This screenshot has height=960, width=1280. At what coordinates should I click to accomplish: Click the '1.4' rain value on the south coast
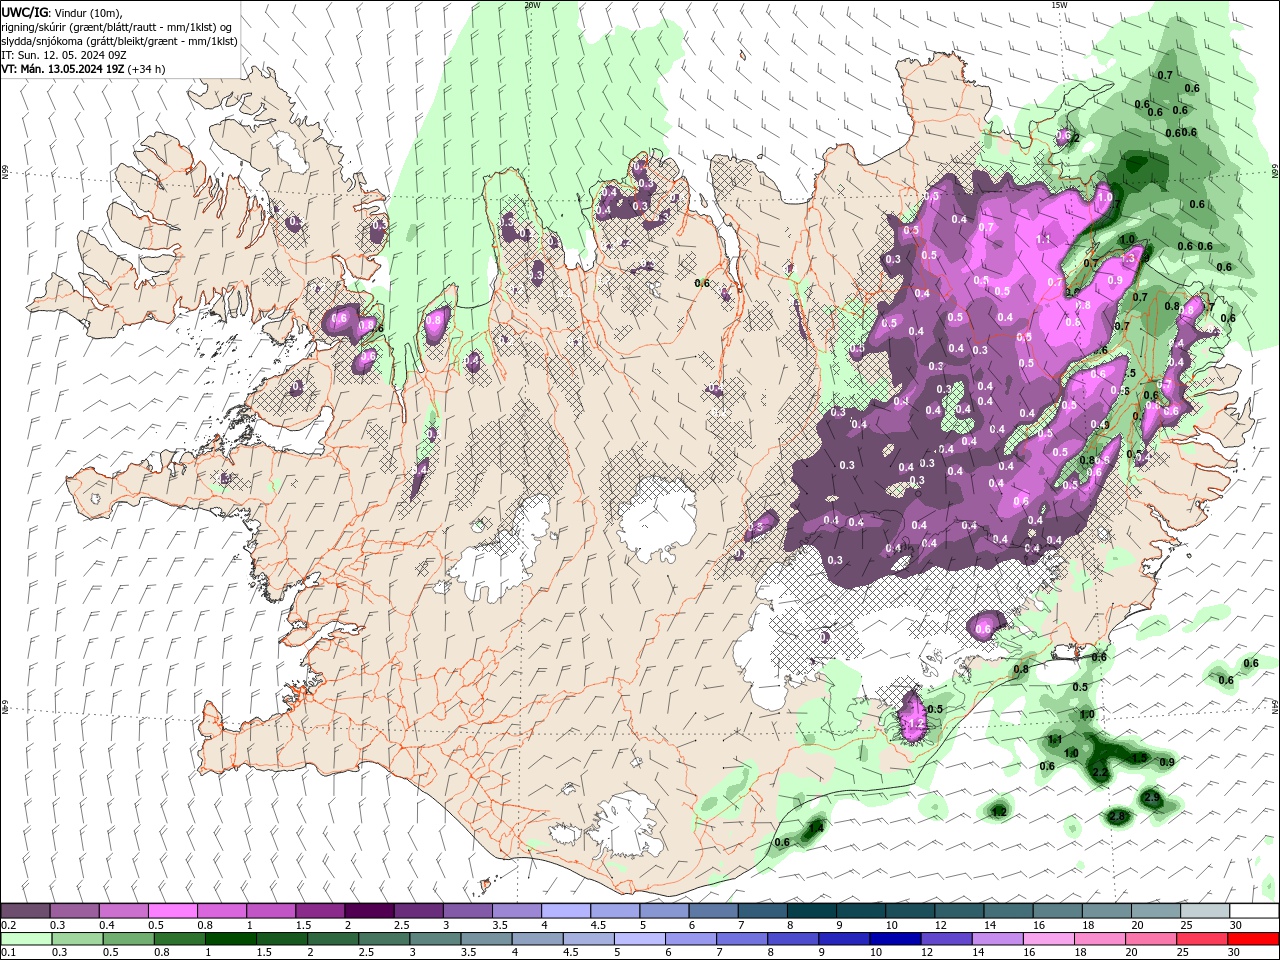tap(815, 828)
